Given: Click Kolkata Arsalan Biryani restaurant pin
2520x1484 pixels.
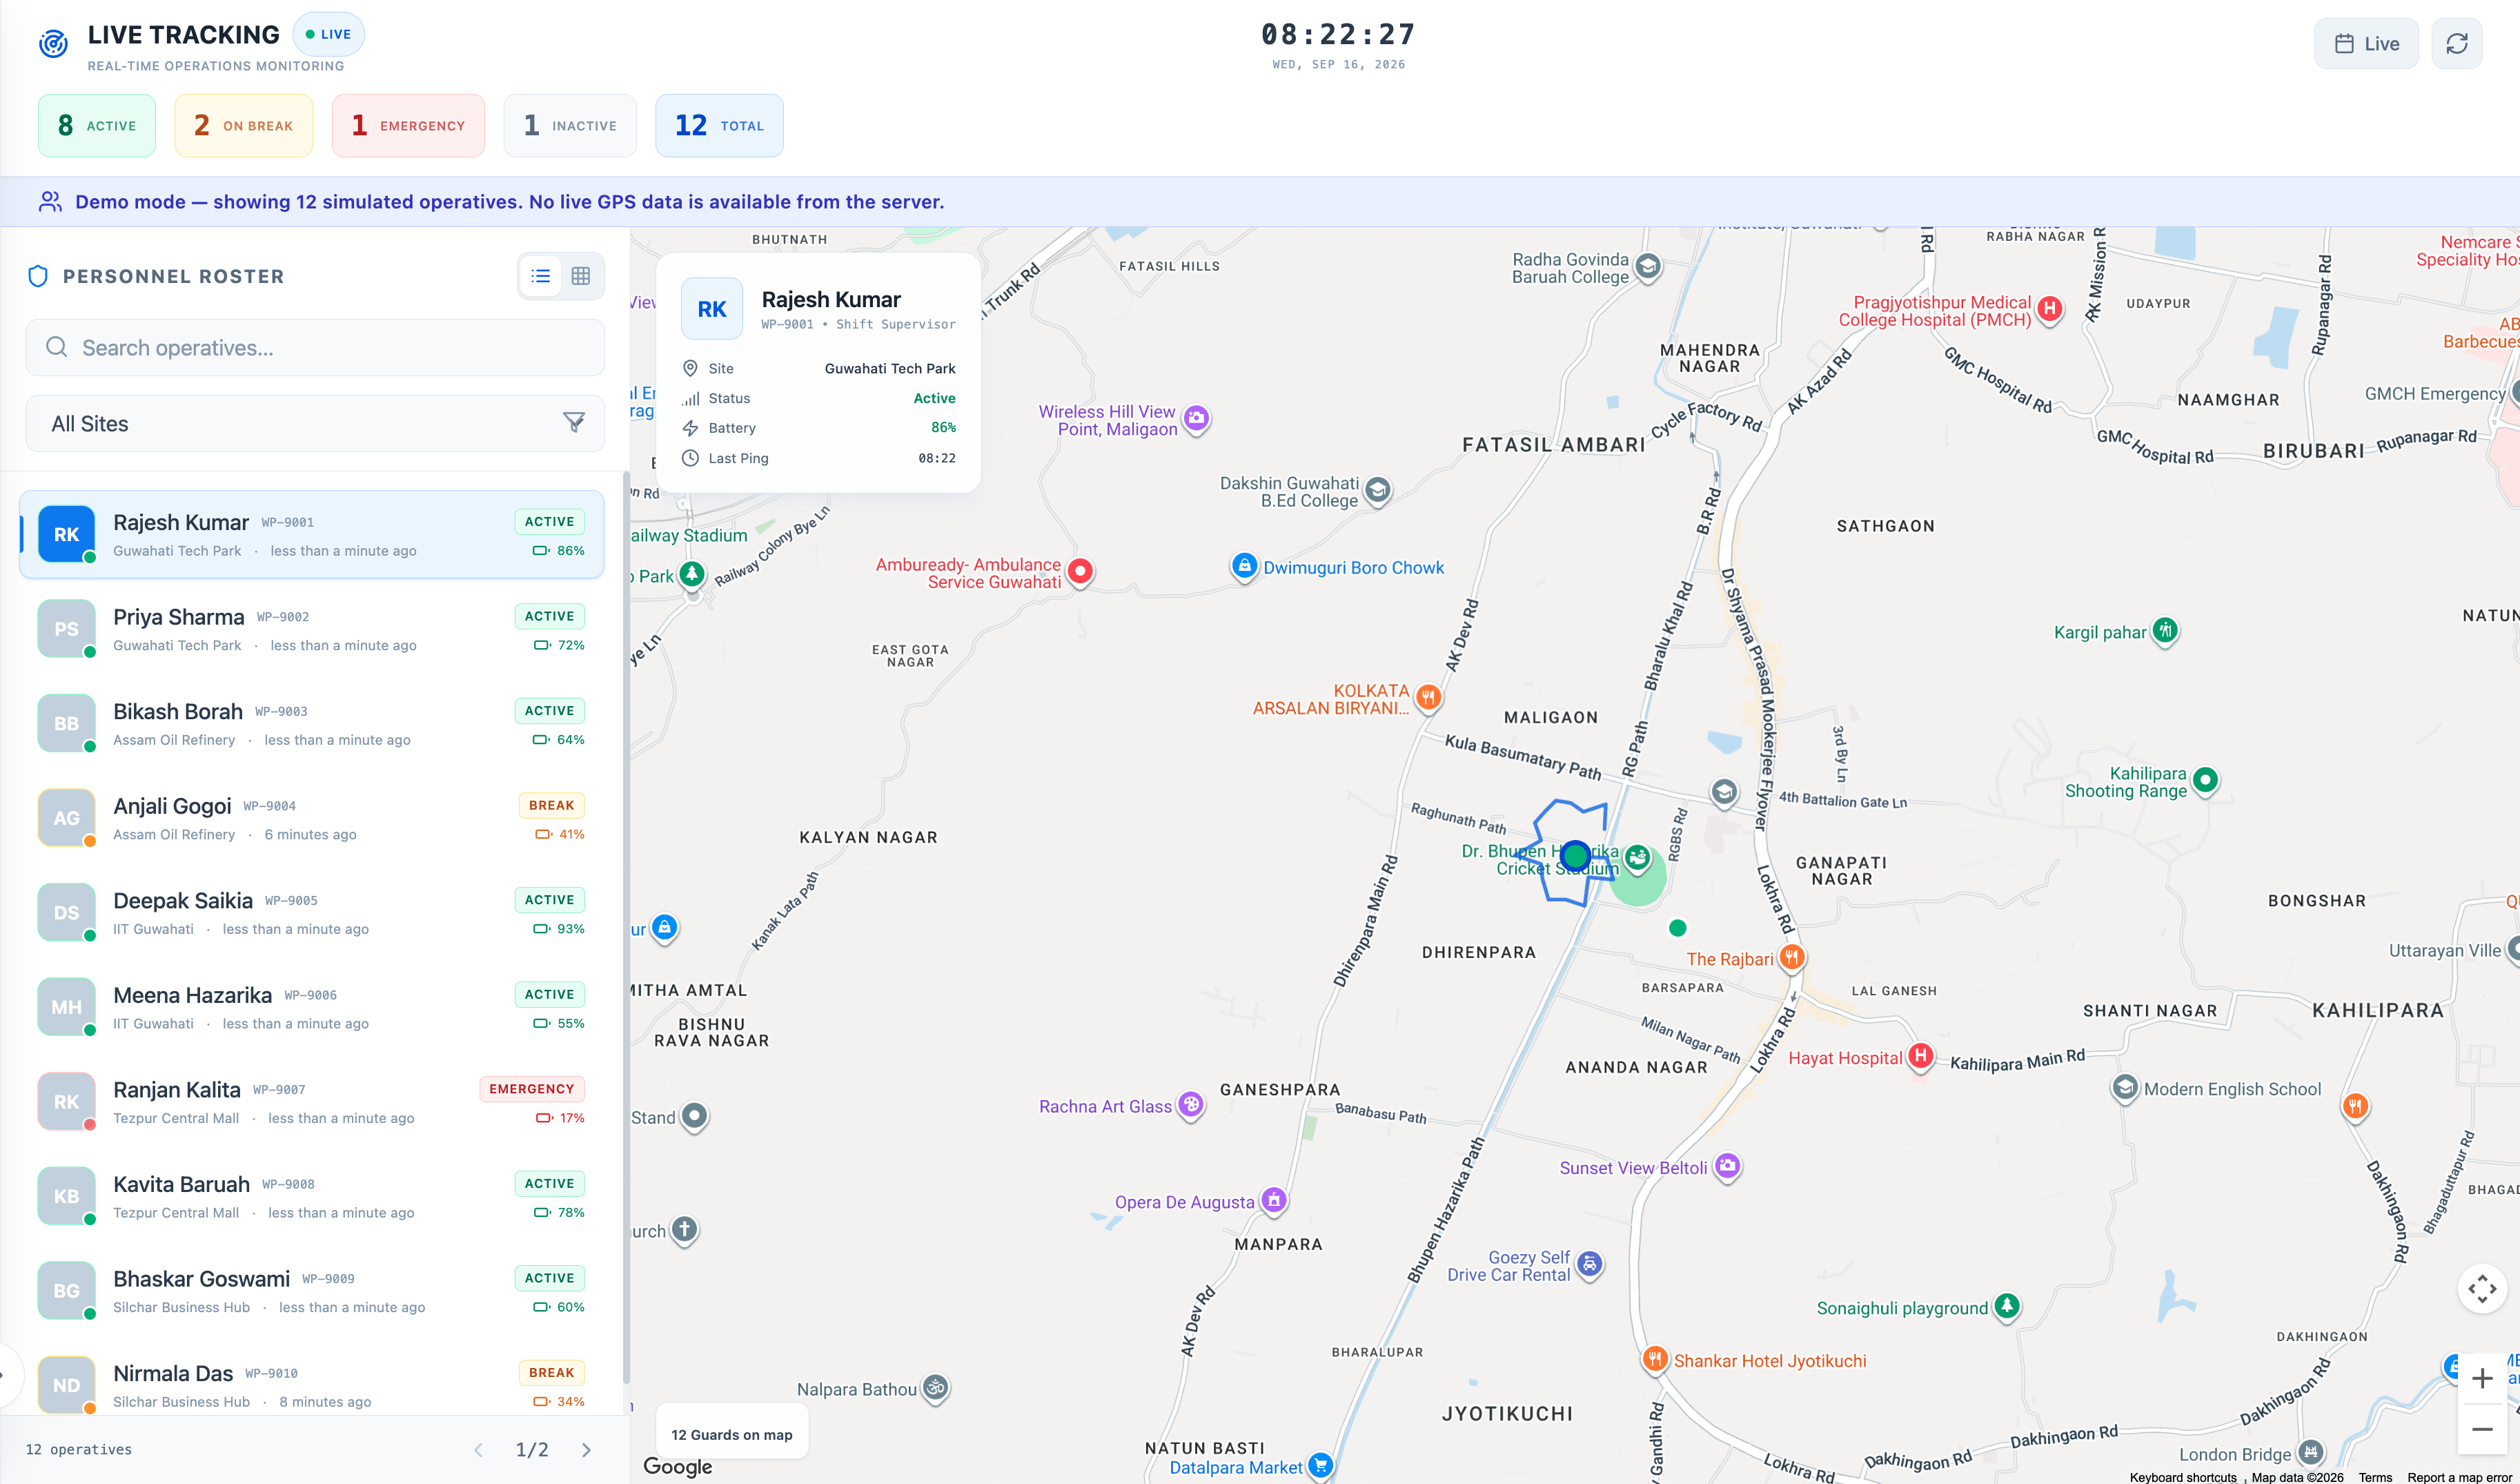Looking at the screenshot, I should [1429, 698].
